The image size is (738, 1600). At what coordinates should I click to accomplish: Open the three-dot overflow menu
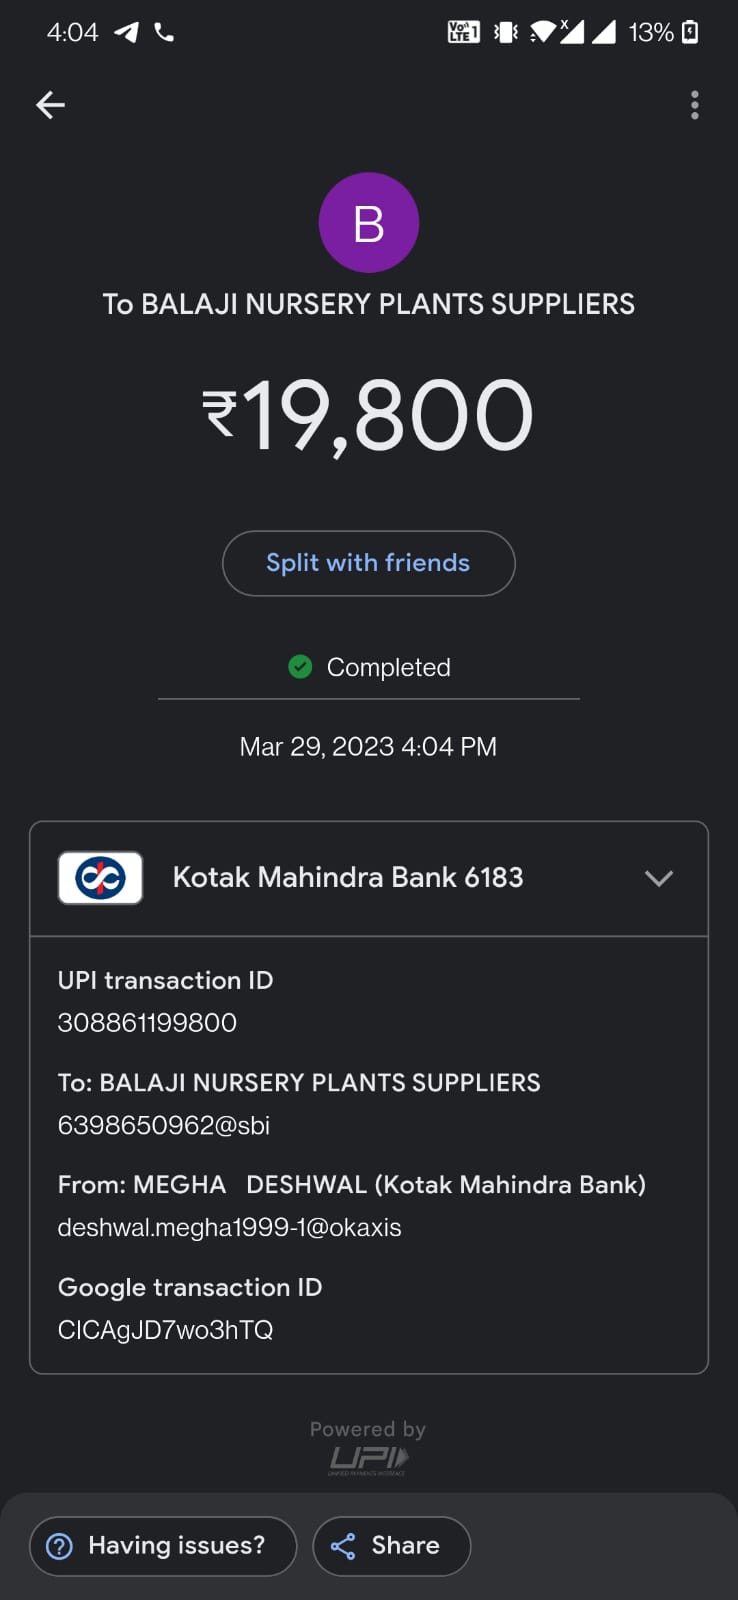pos(694,105)
